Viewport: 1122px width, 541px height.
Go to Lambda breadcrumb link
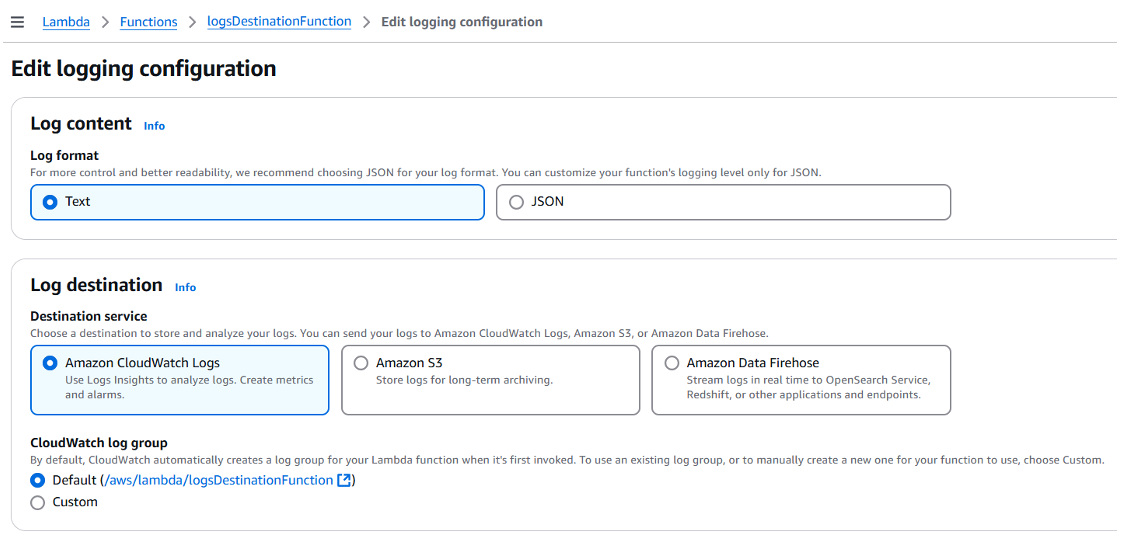66,22
